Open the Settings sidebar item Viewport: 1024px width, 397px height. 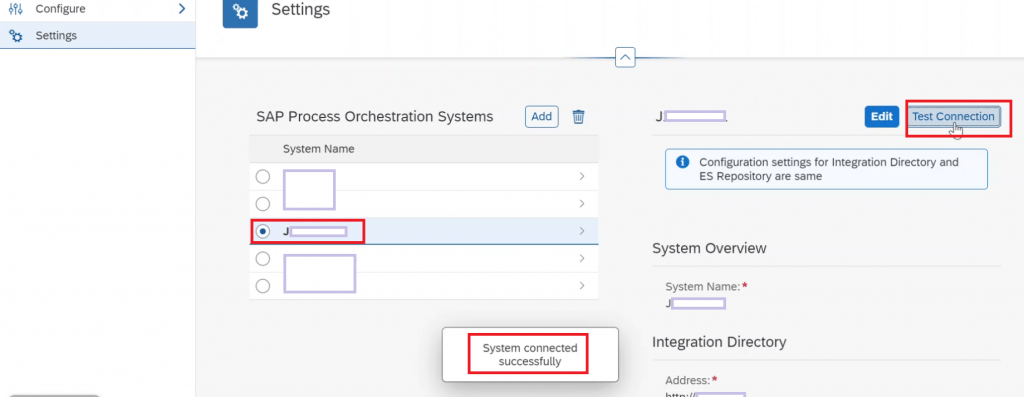click(x=97, y=35)
